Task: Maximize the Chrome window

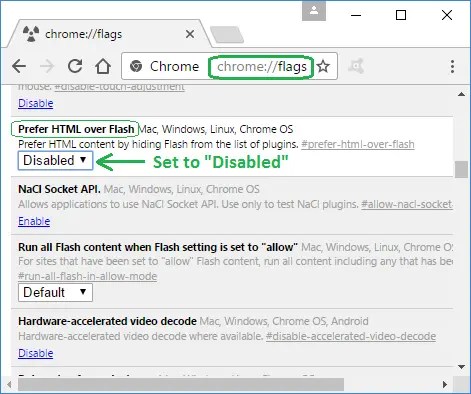Action: [401, 15]
